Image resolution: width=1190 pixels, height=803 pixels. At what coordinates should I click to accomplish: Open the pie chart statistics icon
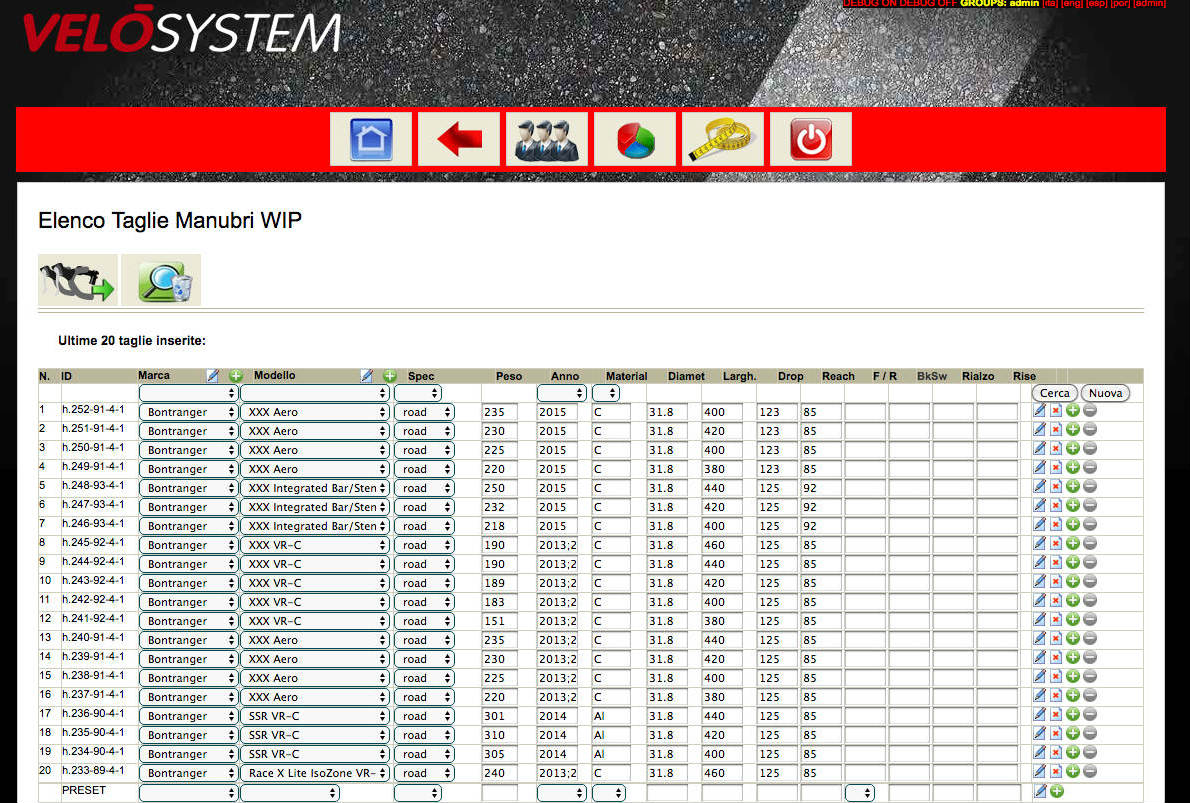coord(635,139)
